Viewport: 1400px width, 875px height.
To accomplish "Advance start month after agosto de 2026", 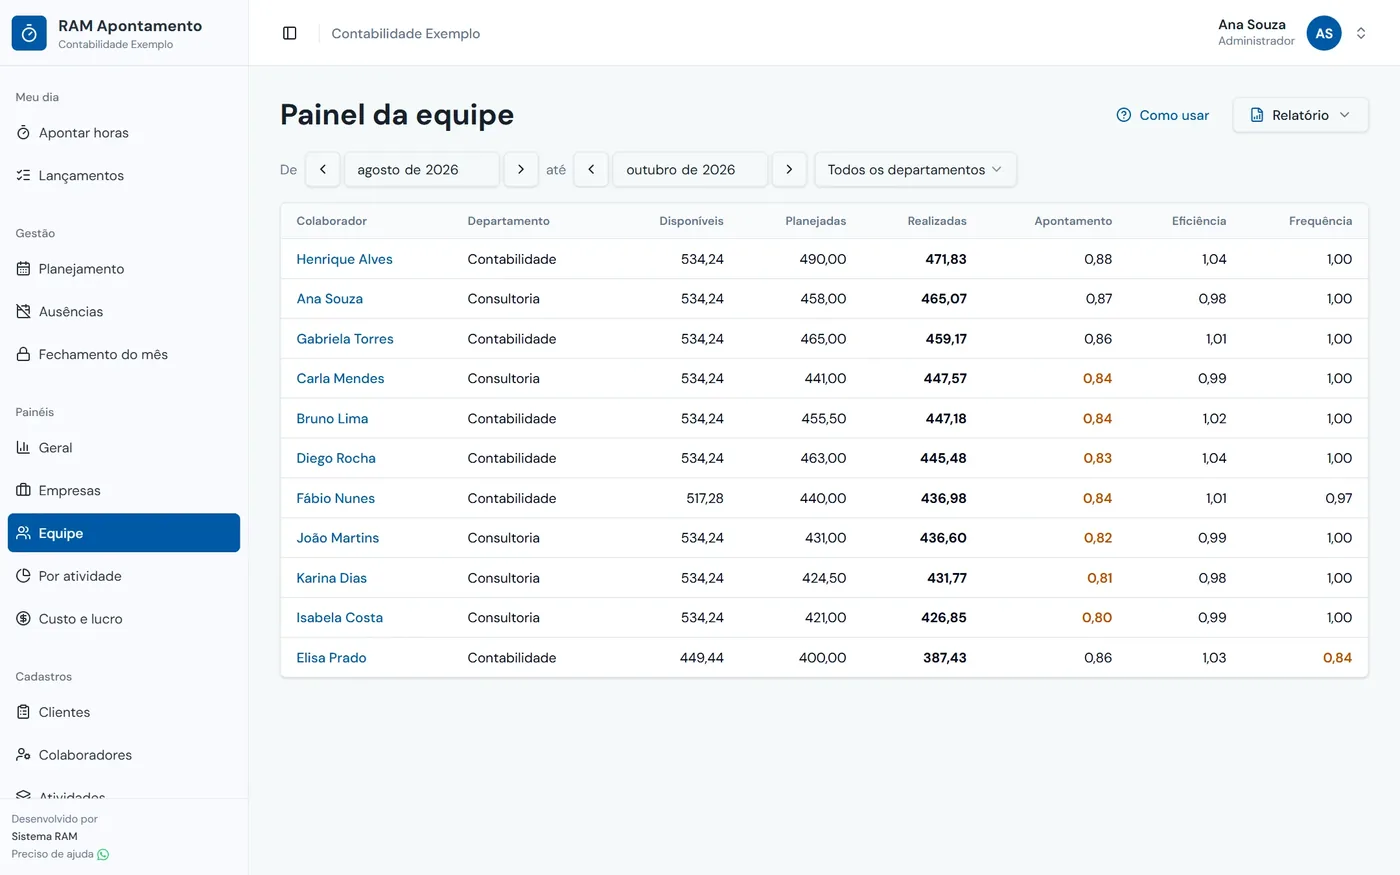I will point(521,170).
